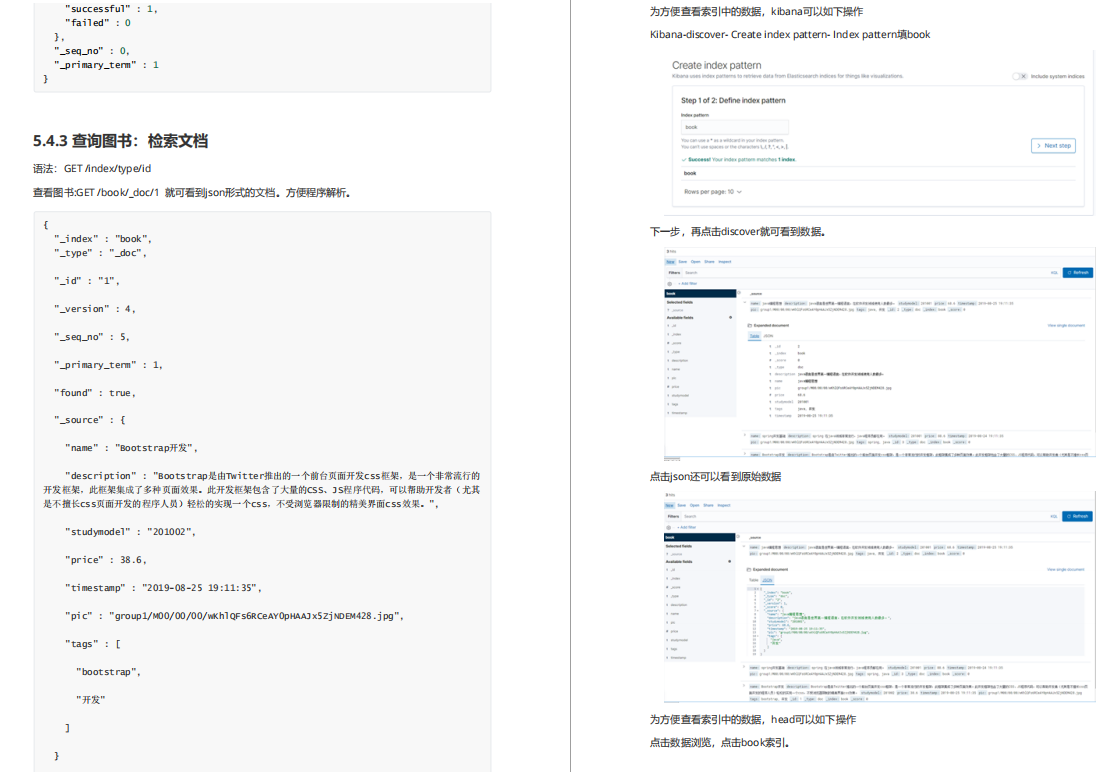Click the line "found" : true in JSON block
This screenshot has height=772, width=1118.
94,393
